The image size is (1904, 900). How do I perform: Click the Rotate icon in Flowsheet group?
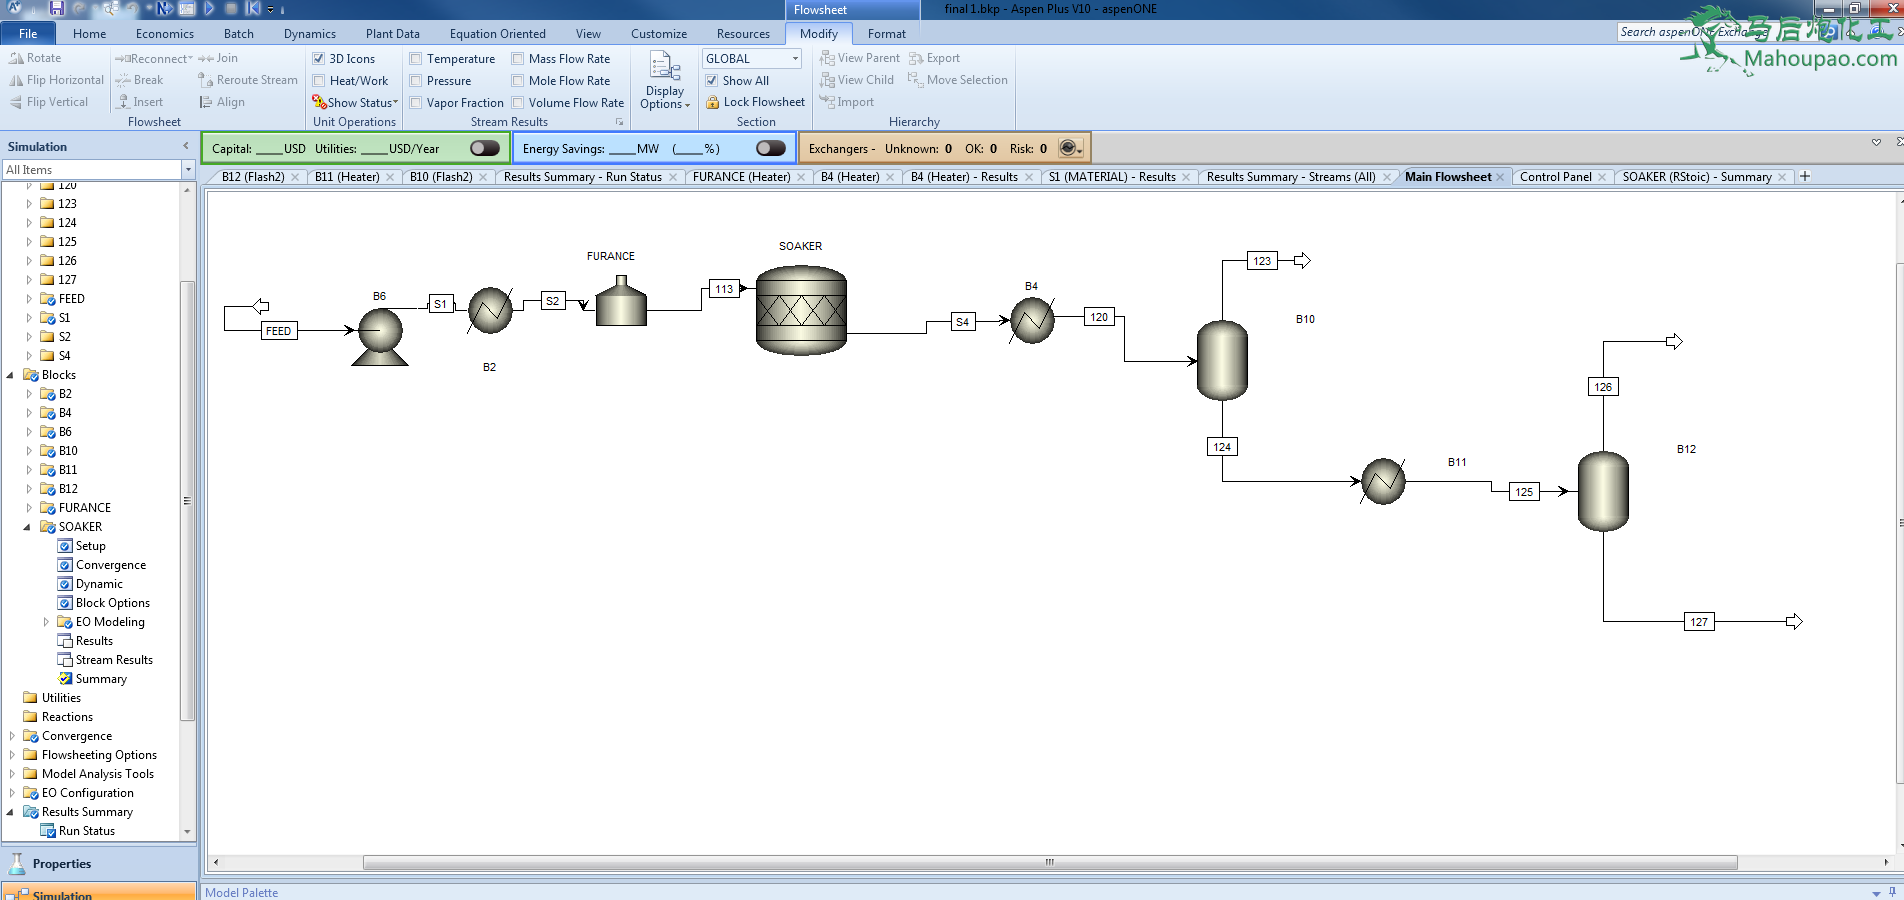[x=16, y=58]
